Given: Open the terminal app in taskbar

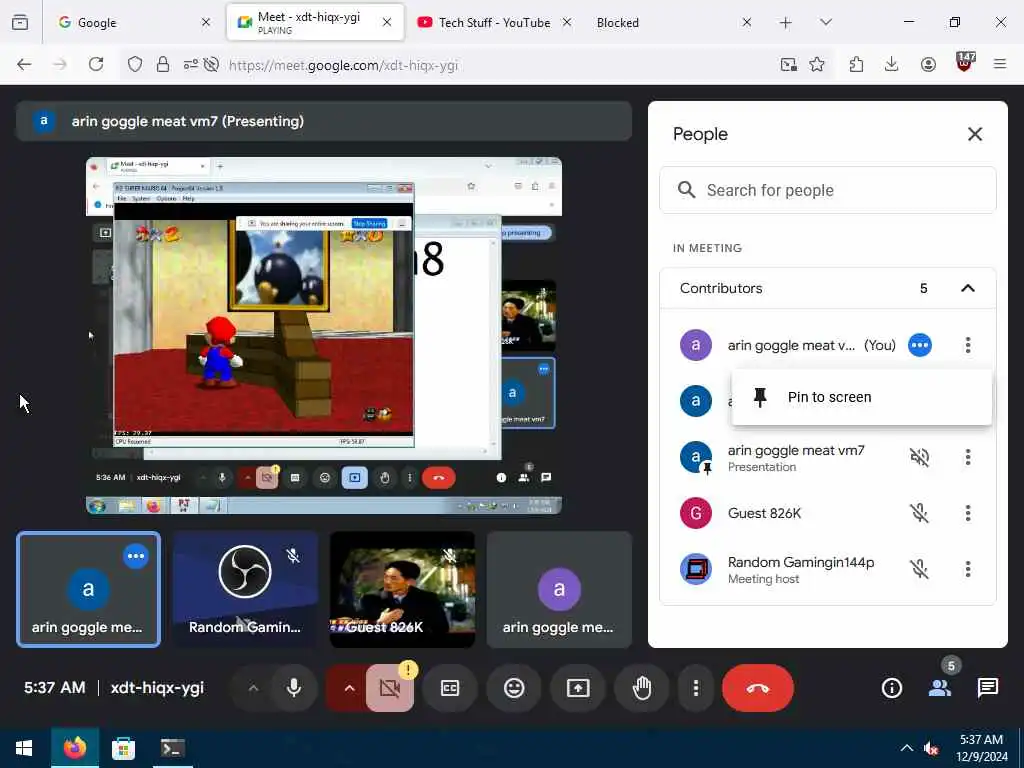Looking at the screenshot, I should coord(172,748).
